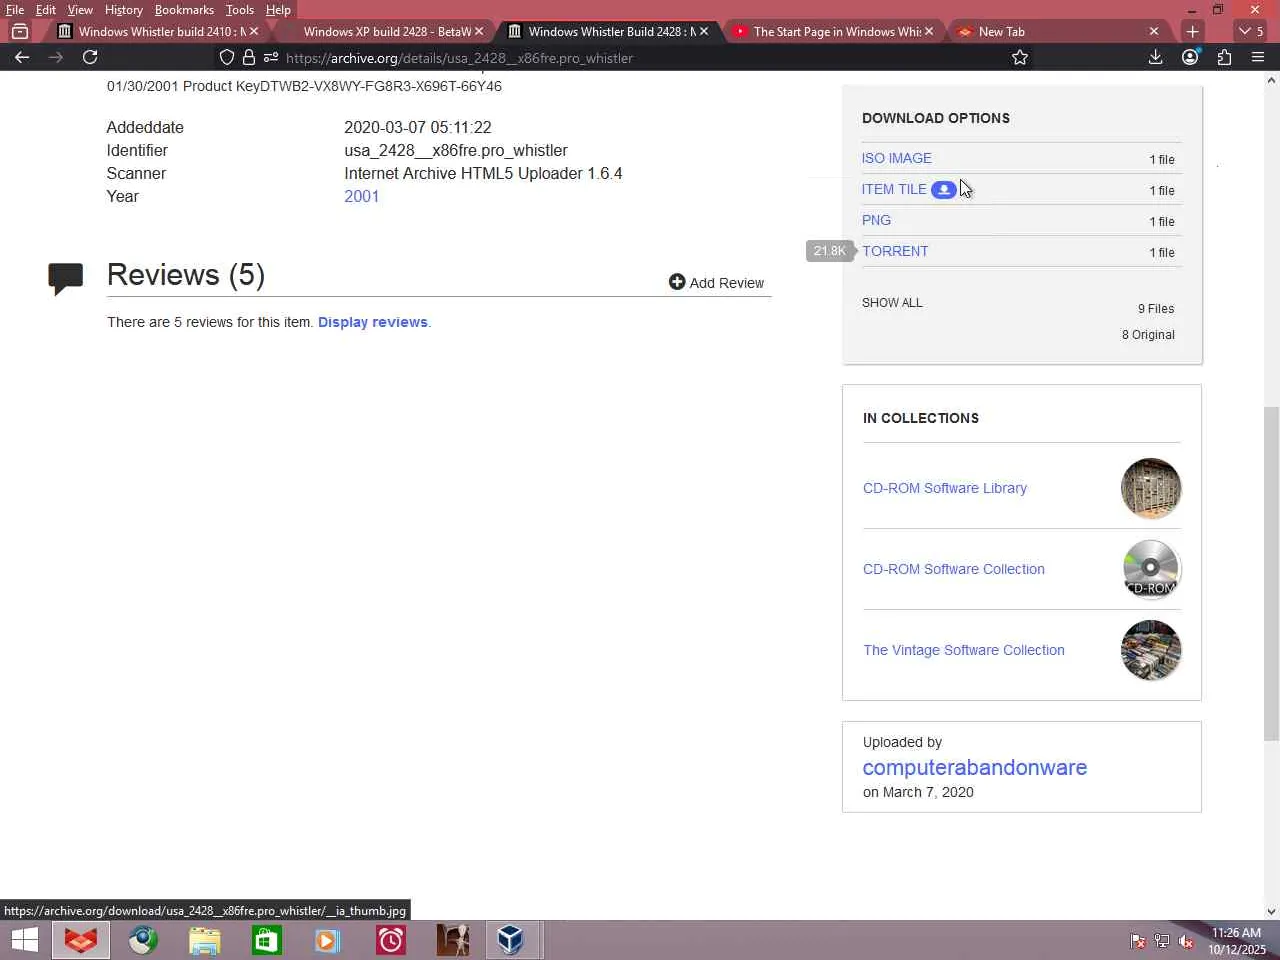
Task: Open the Tools menu
Action: (240, 10)
